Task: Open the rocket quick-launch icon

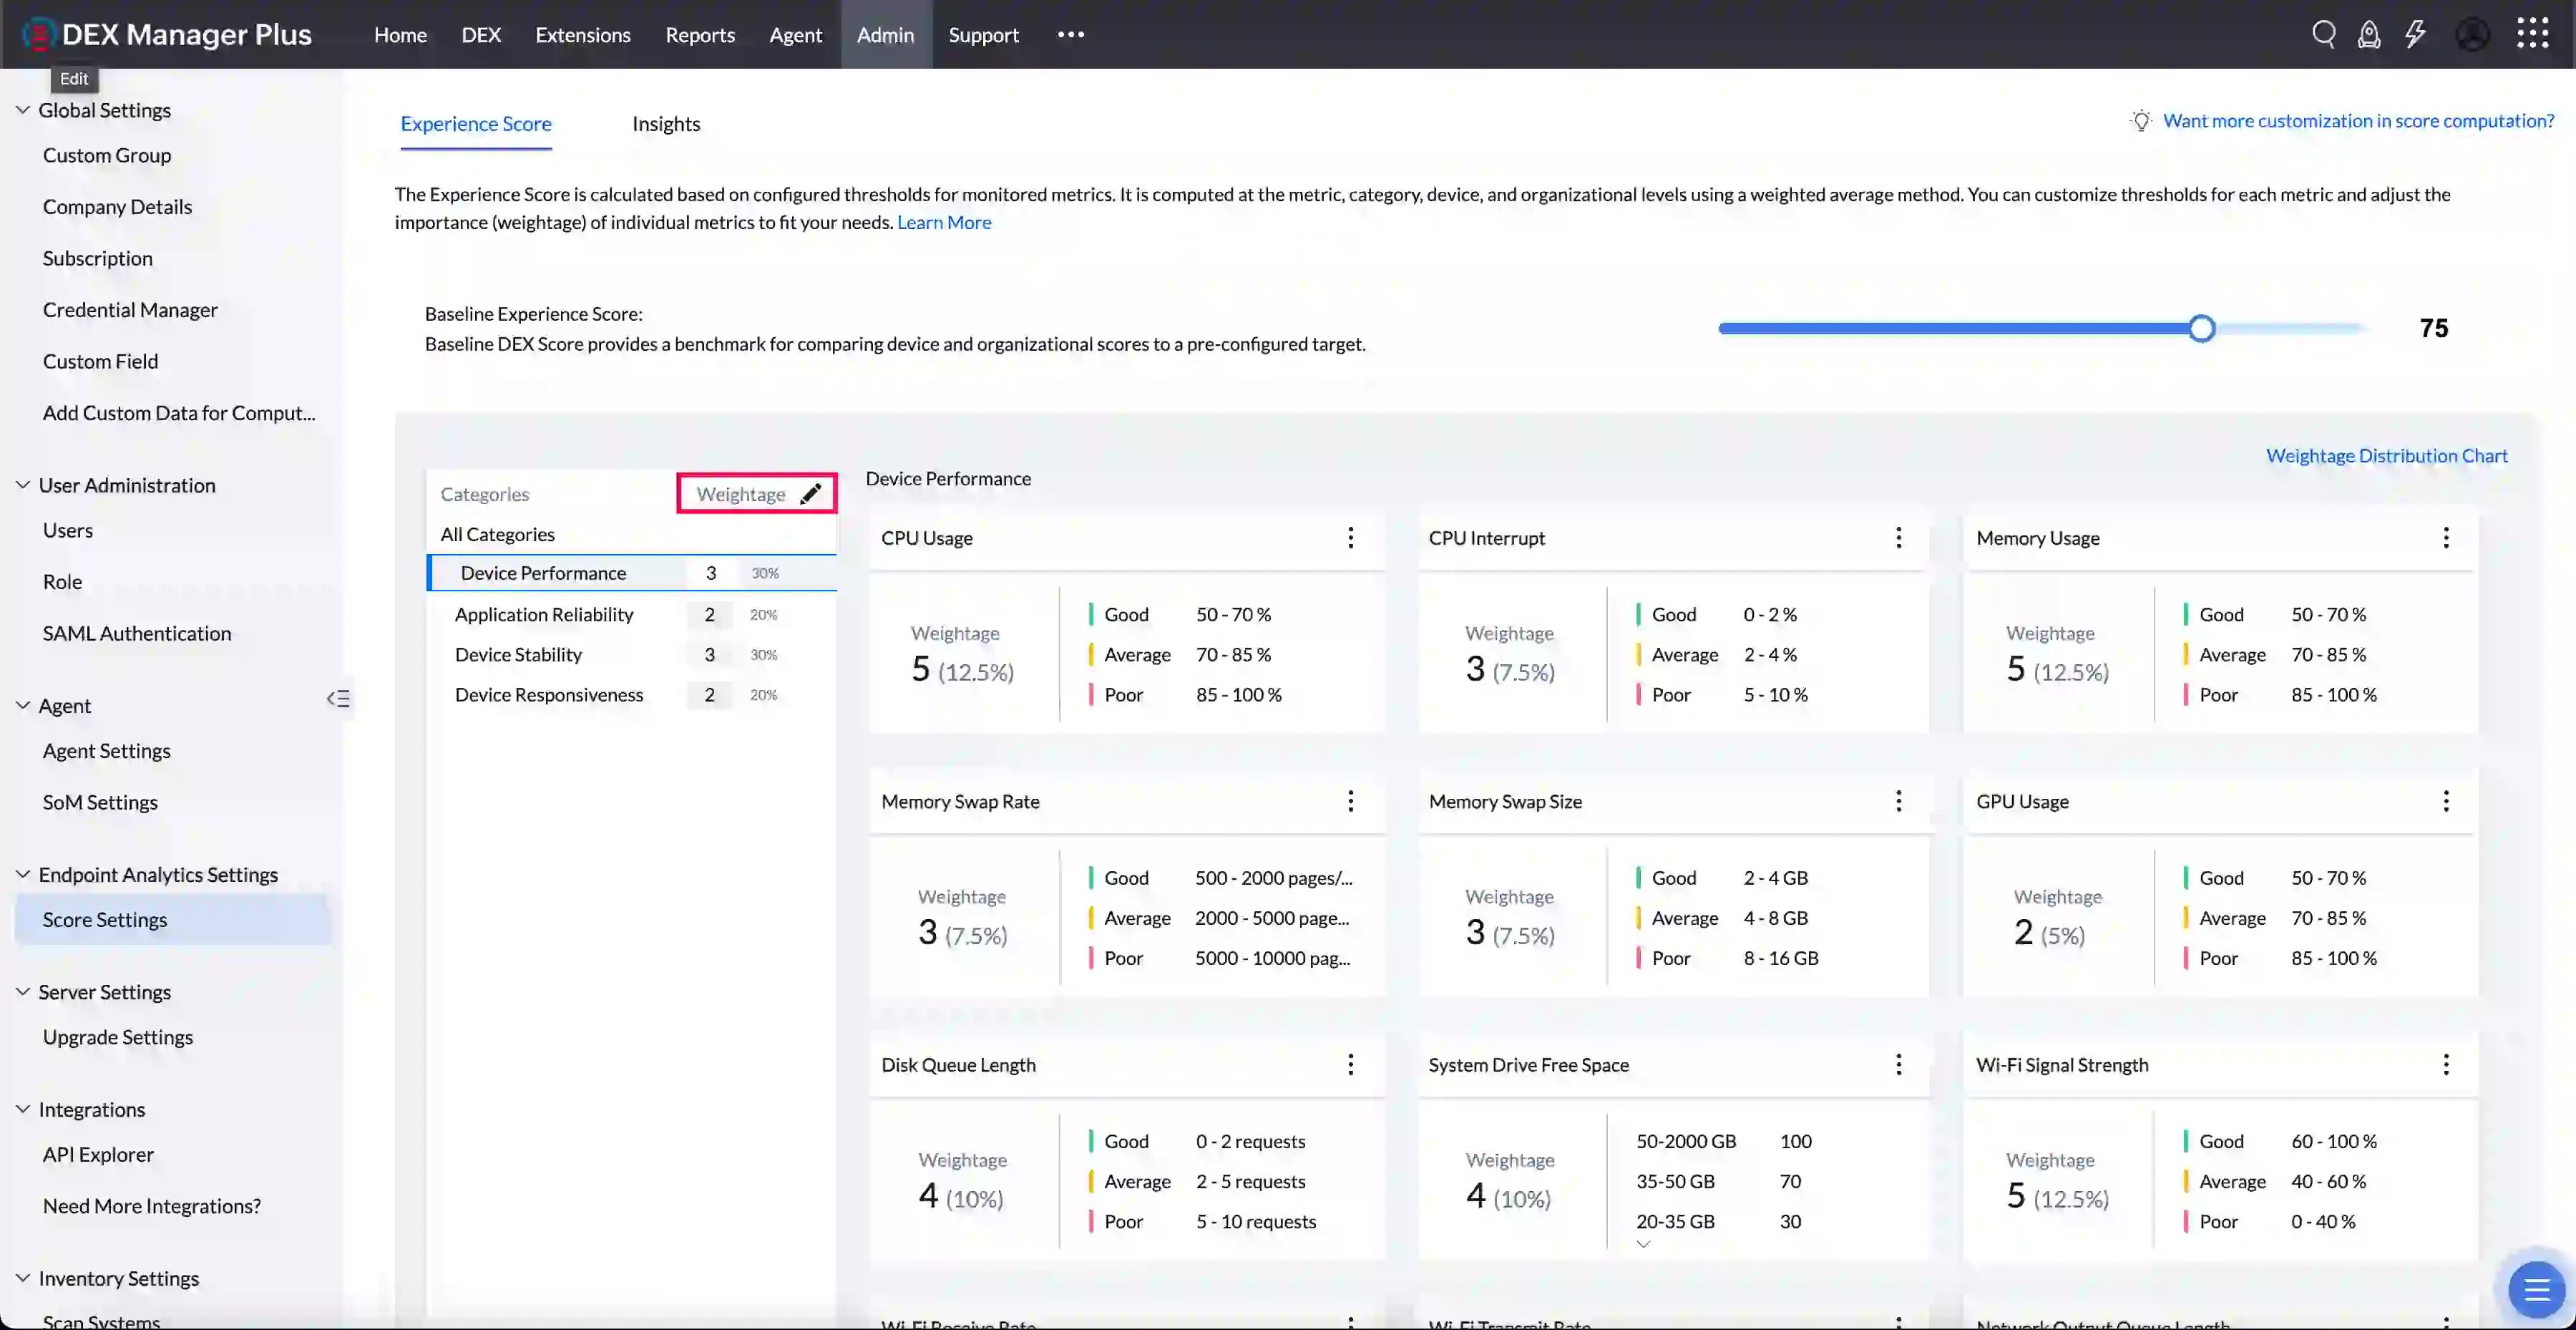Action: point(2368,35)
